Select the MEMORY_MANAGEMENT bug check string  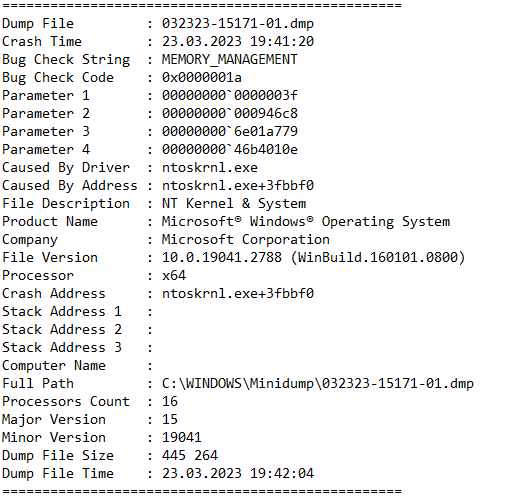(x=230, y=60)
